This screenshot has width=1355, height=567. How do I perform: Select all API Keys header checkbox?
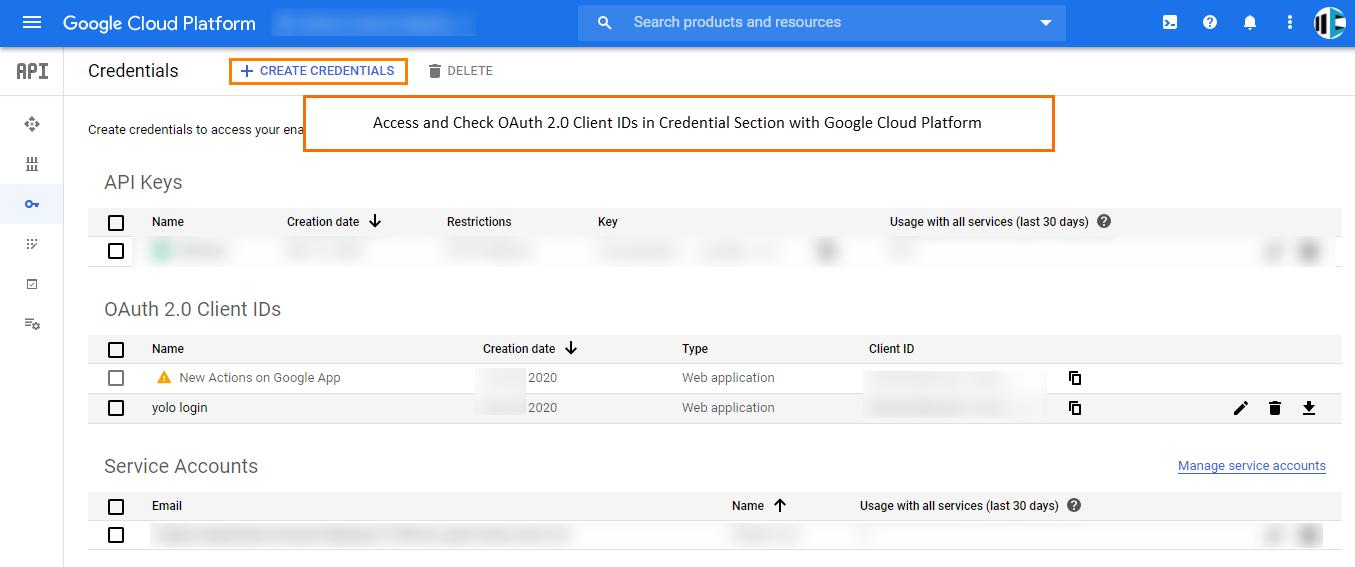(x=116, y=223)
